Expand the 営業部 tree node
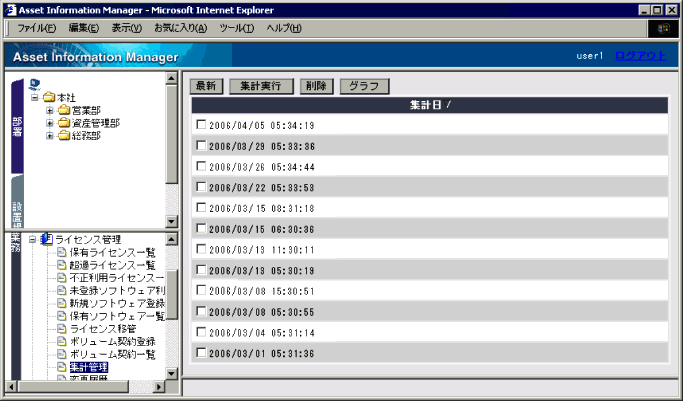Image resolution: width=683 pixels, height=401 pixels. tap(50, 111)
